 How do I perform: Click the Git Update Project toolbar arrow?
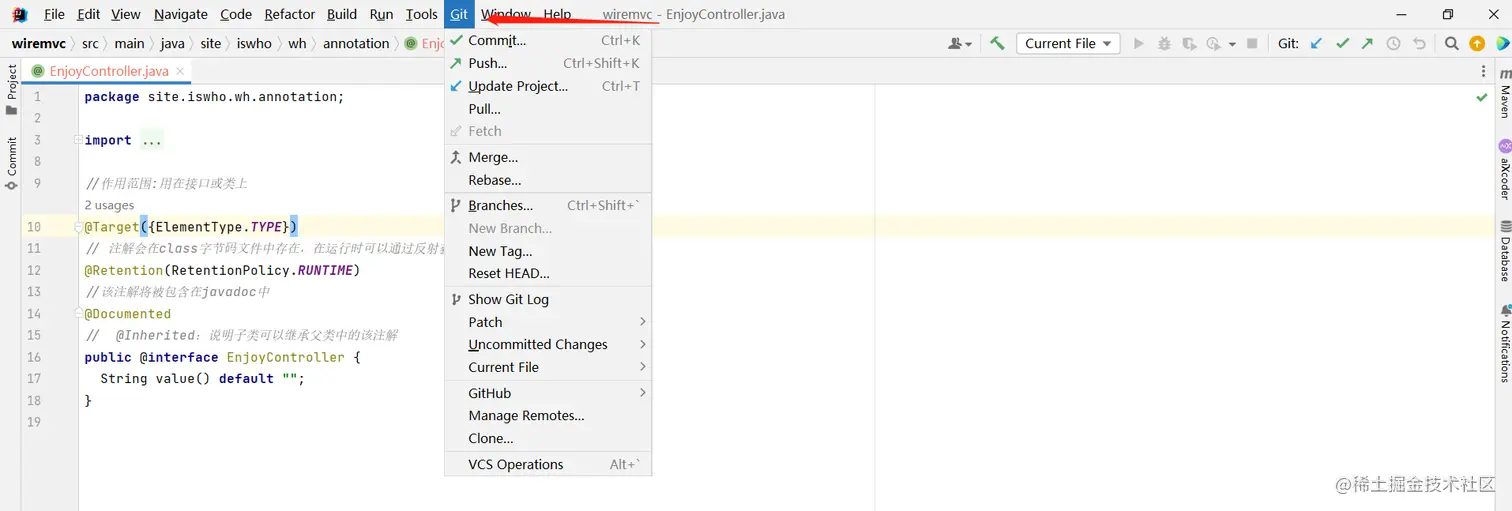click(x=1316, y=43)
